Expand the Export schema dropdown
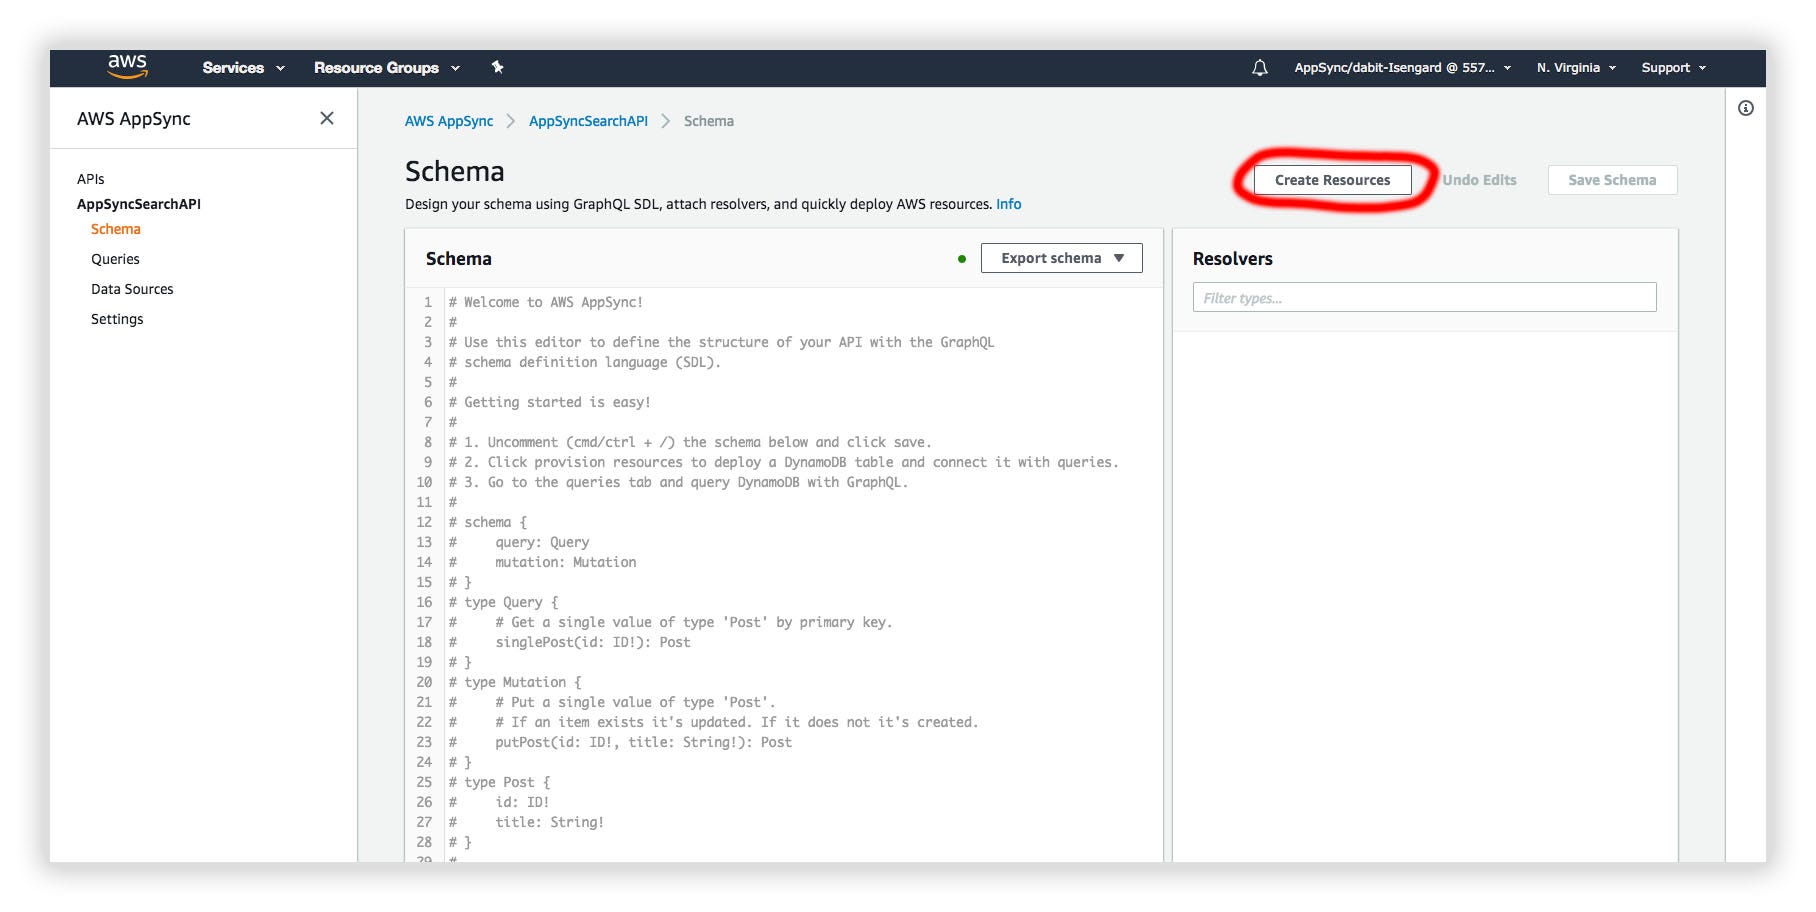This screenshot has height=912, width=1816. pos(1060,258)
